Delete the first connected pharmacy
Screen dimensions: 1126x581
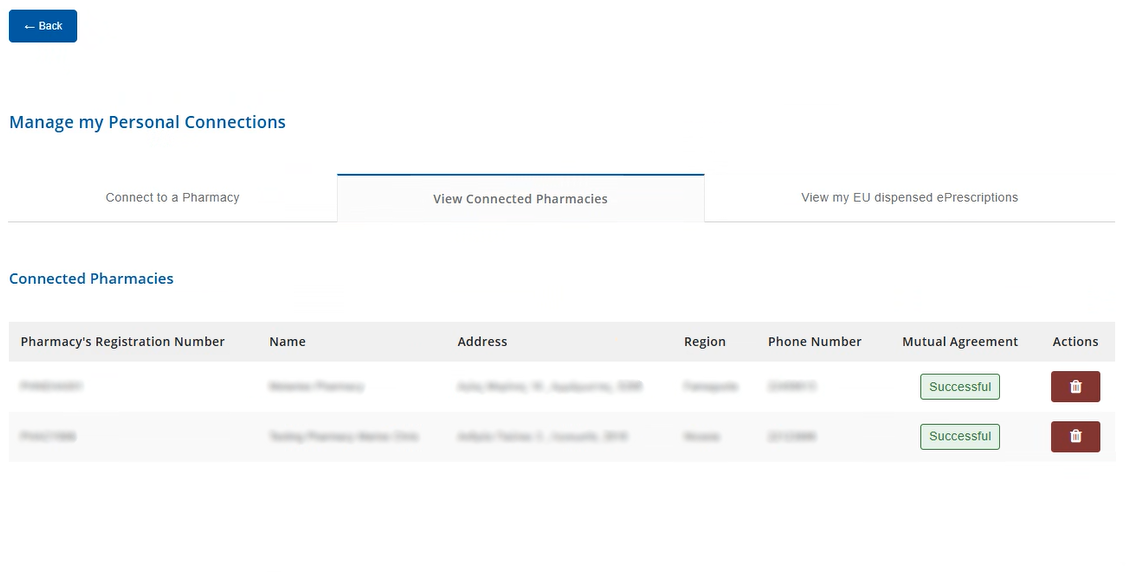point(1075,387)
